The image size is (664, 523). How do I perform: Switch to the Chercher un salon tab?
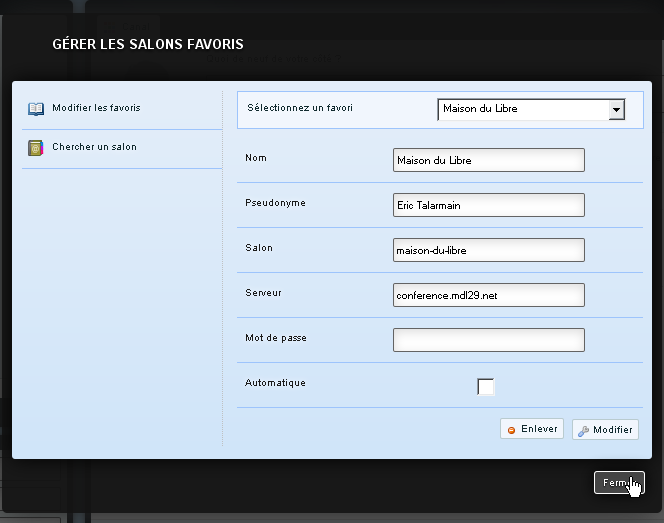(x=94, y=148)
